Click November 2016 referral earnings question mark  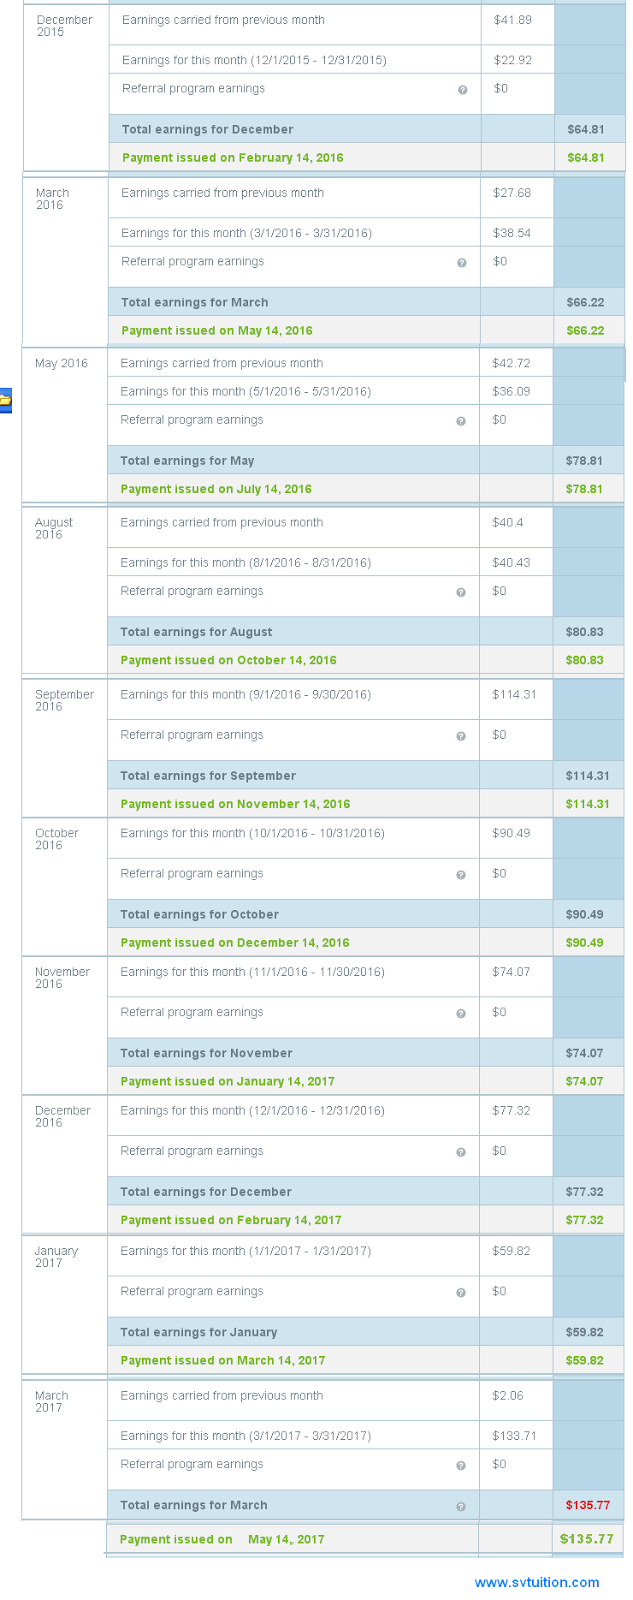coord(461,1014)
